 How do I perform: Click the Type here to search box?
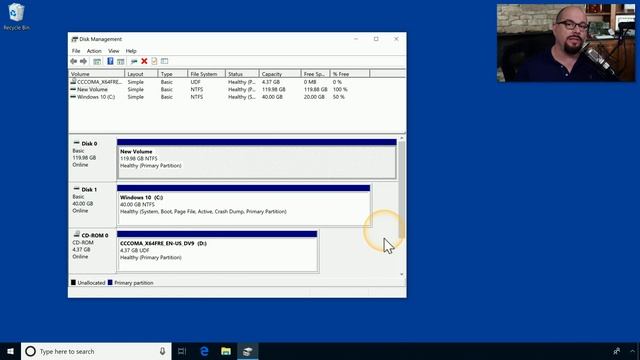(x=96, y=351)
